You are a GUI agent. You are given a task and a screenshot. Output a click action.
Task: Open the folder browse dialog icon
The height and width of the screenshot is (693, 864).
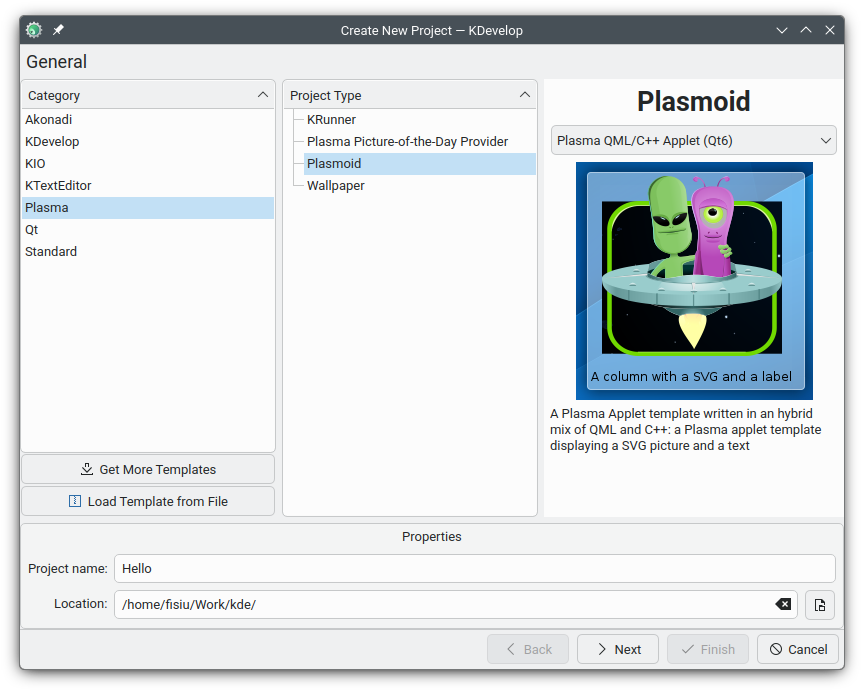click(820, 604)
